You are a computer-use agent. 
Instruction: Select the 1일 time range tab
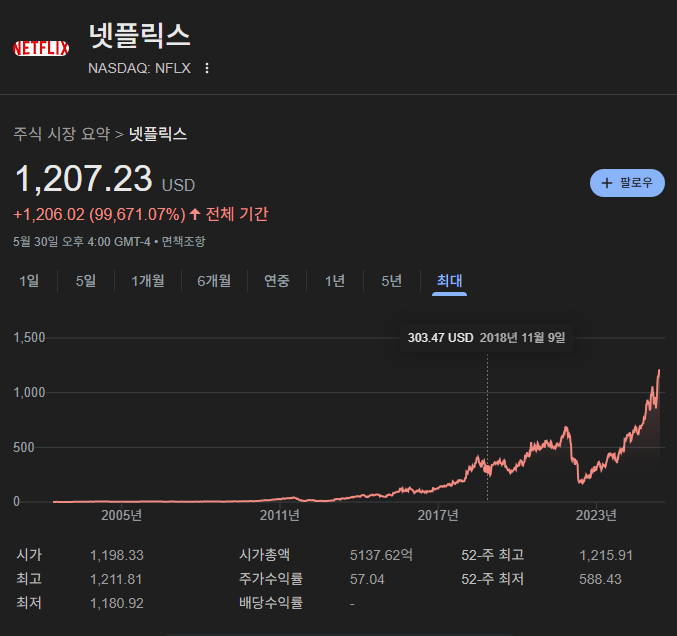(x=29, y=281)
